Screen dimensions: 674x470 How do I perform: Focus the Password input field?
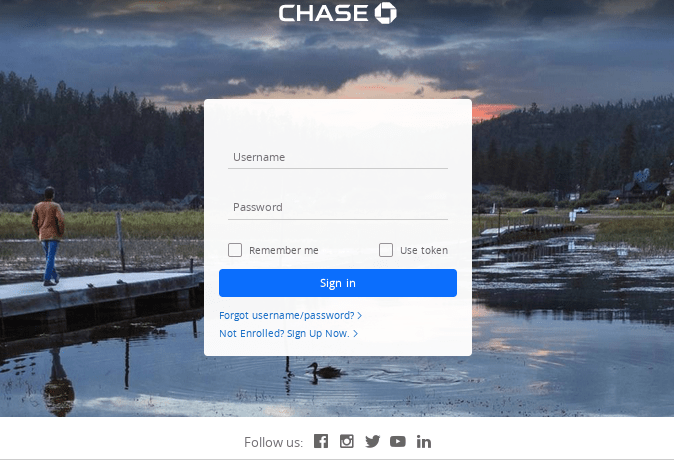tap(338, 208)
